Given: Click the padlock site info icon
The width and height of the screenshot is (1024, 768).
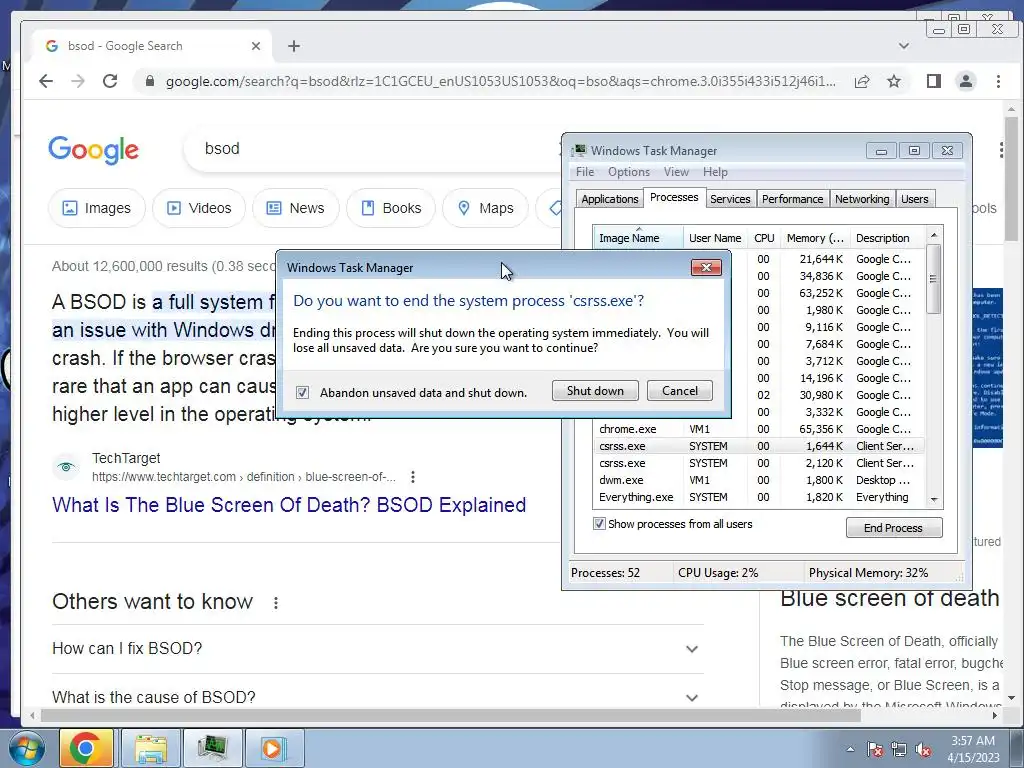Looking at the screenshot, I should pos(150,81).
